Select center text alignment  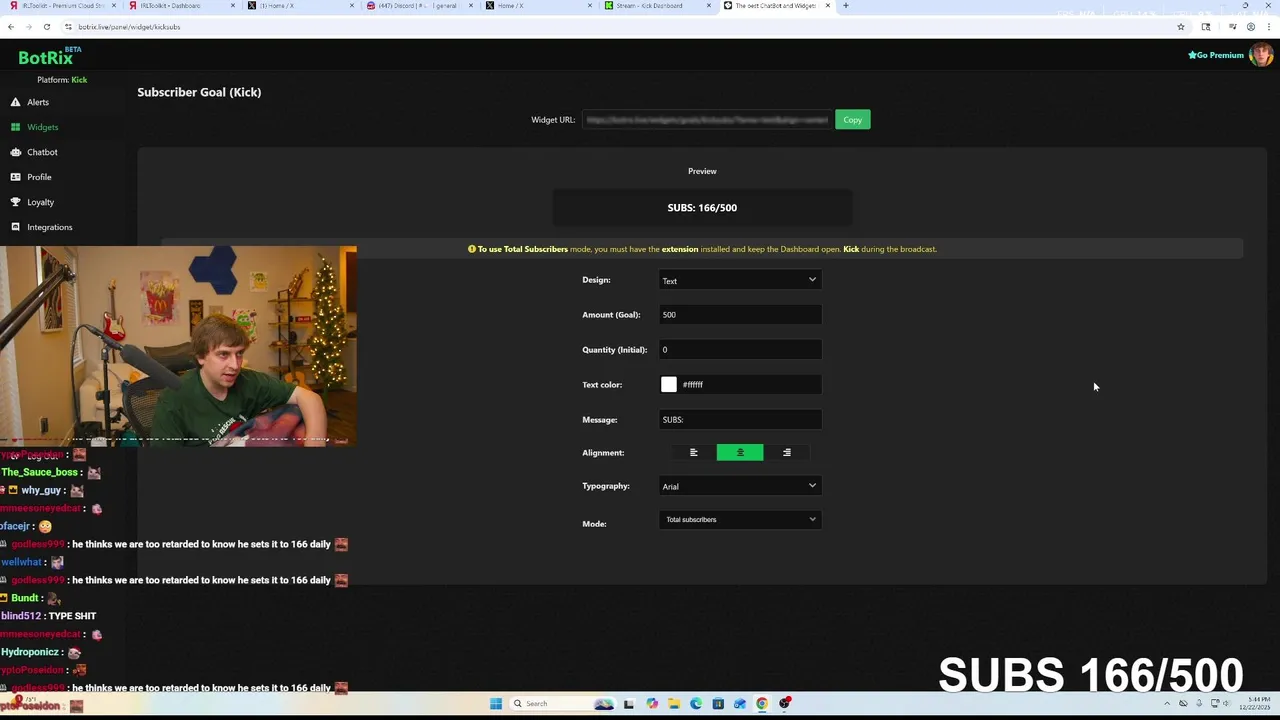(740, 453)
